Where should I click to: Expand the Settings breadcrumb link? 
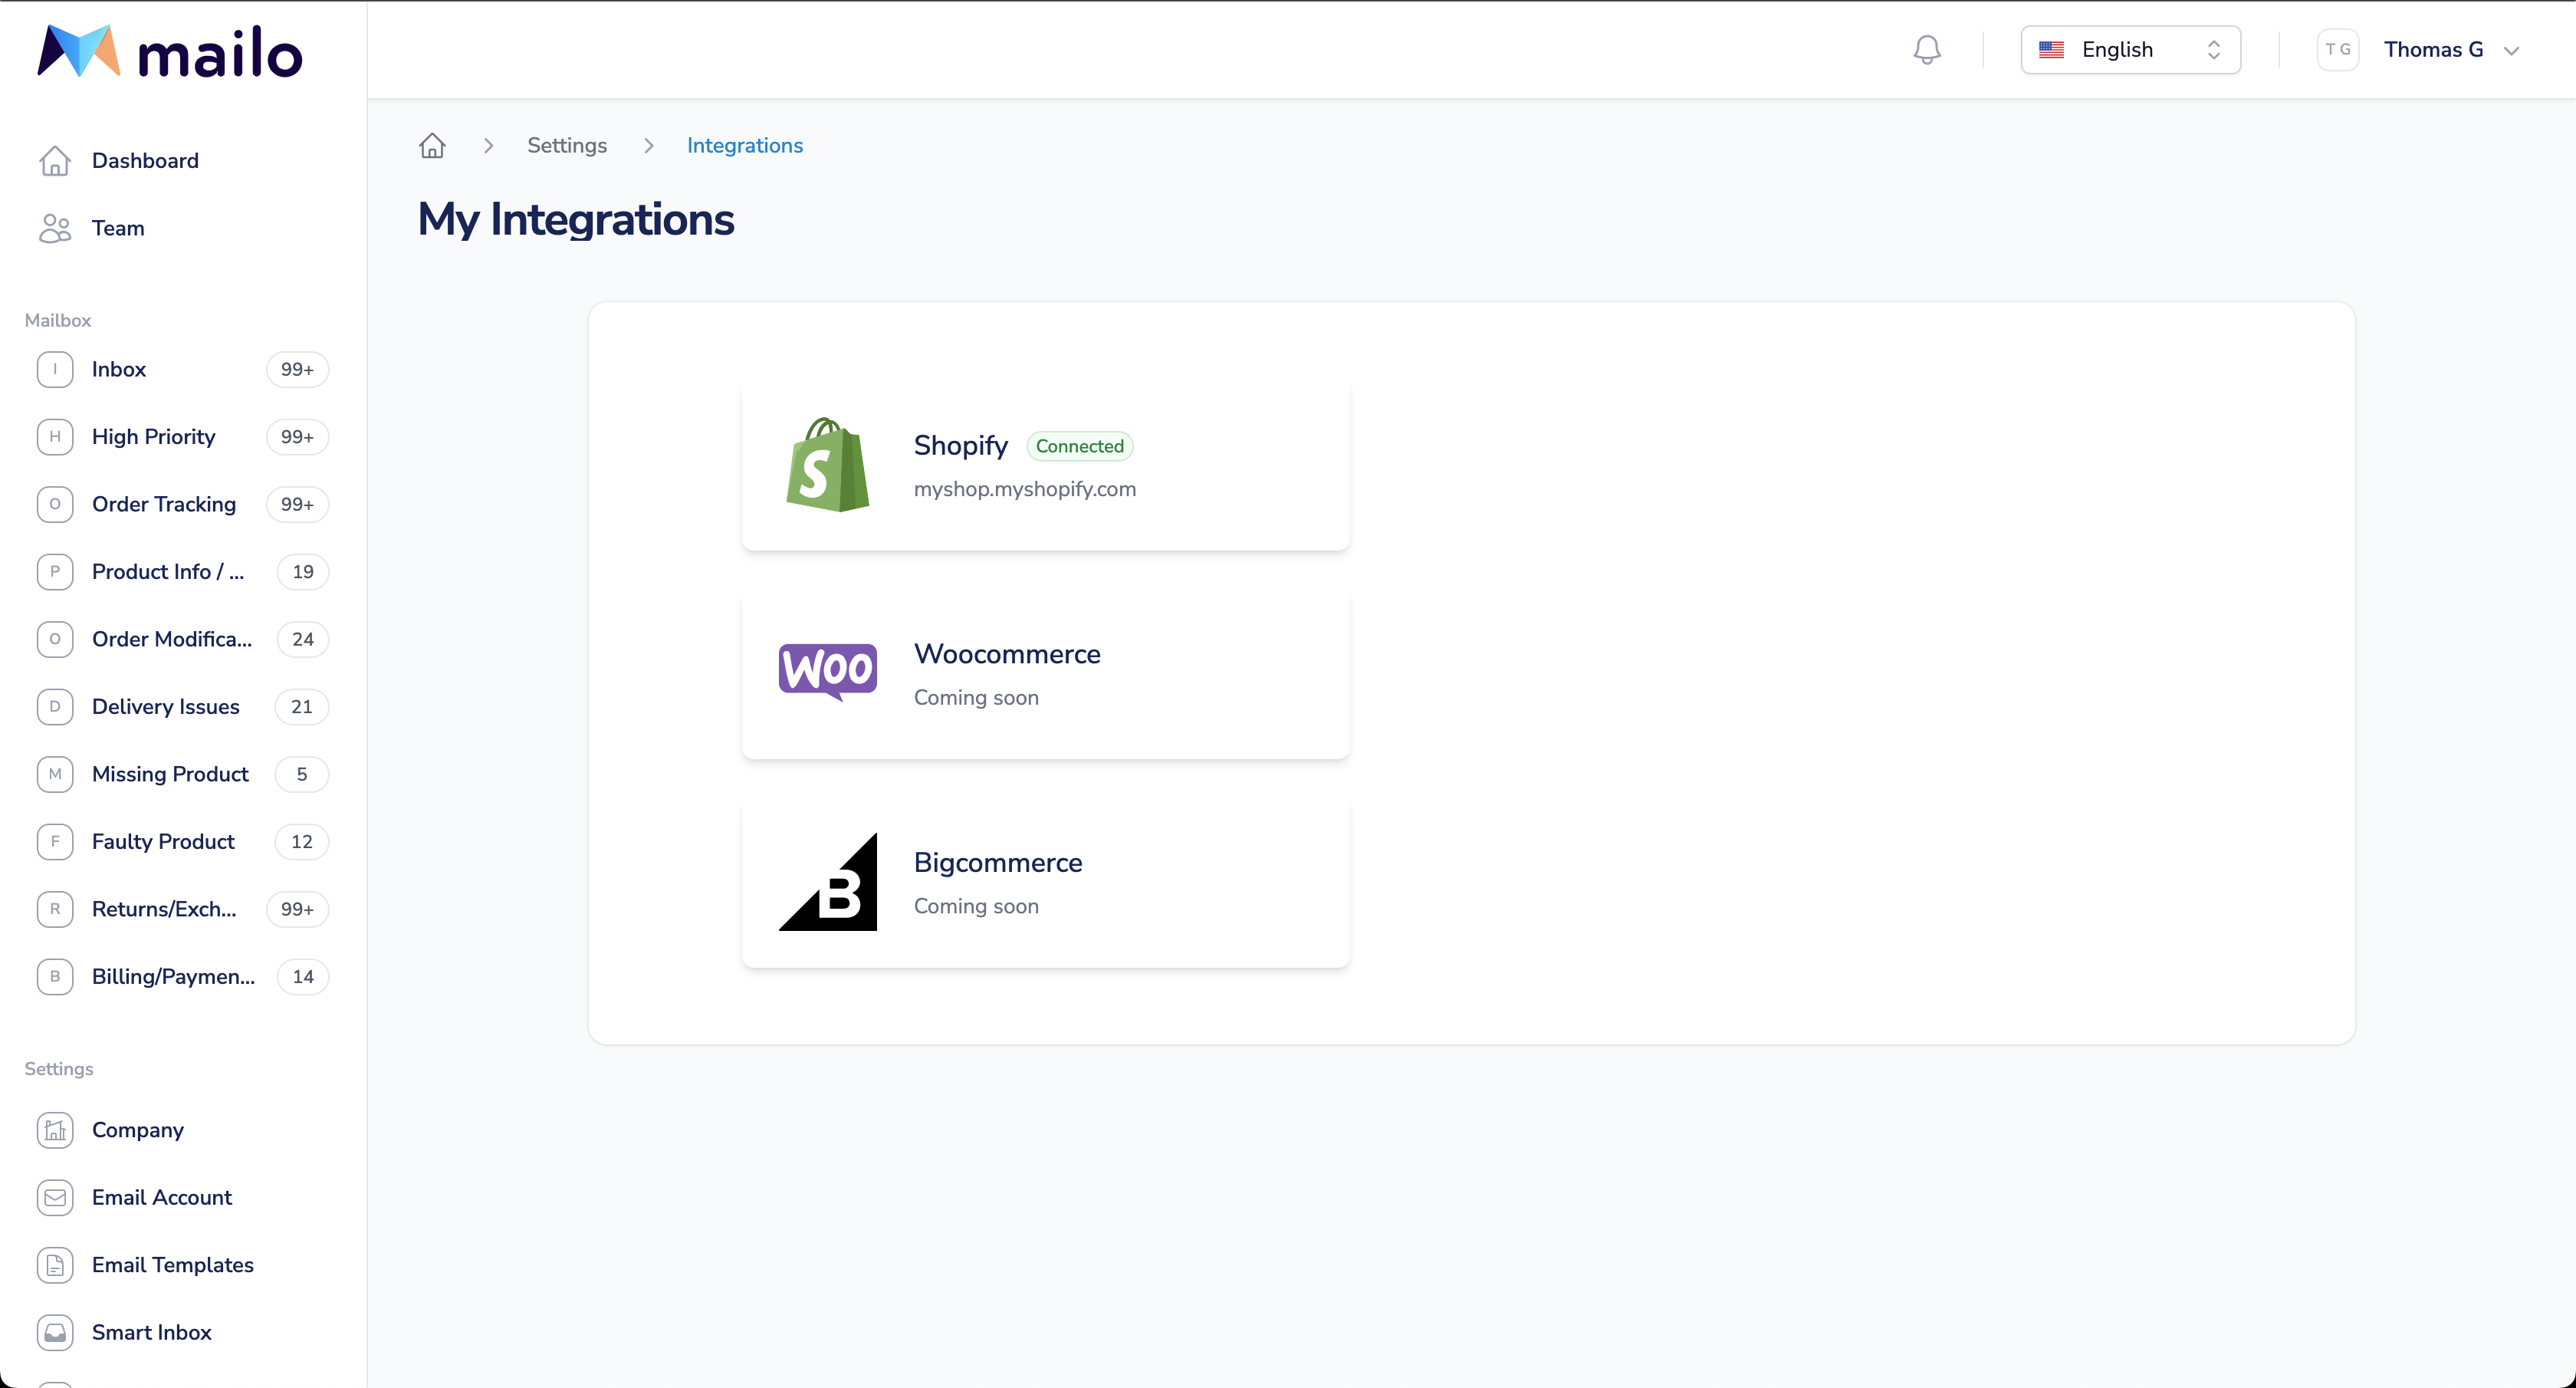(x=566, y=145)
